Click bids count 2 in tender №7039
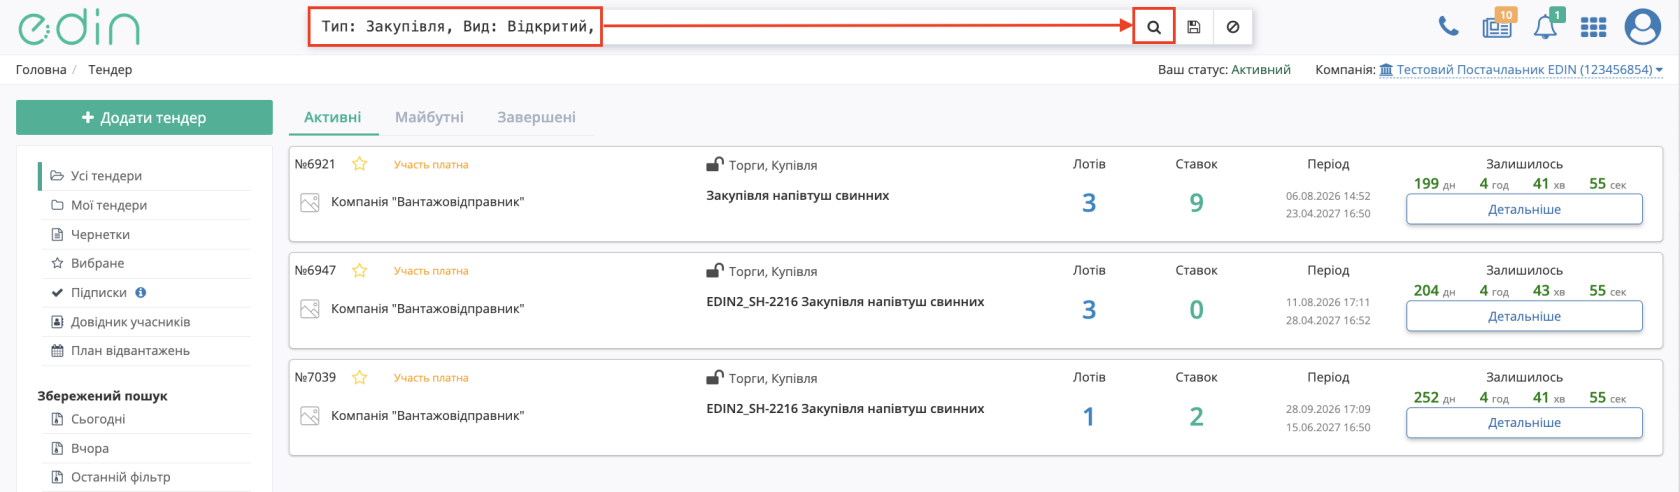Image resolution: width=1680 pixels, height=492 pixels. point(1196,416)
